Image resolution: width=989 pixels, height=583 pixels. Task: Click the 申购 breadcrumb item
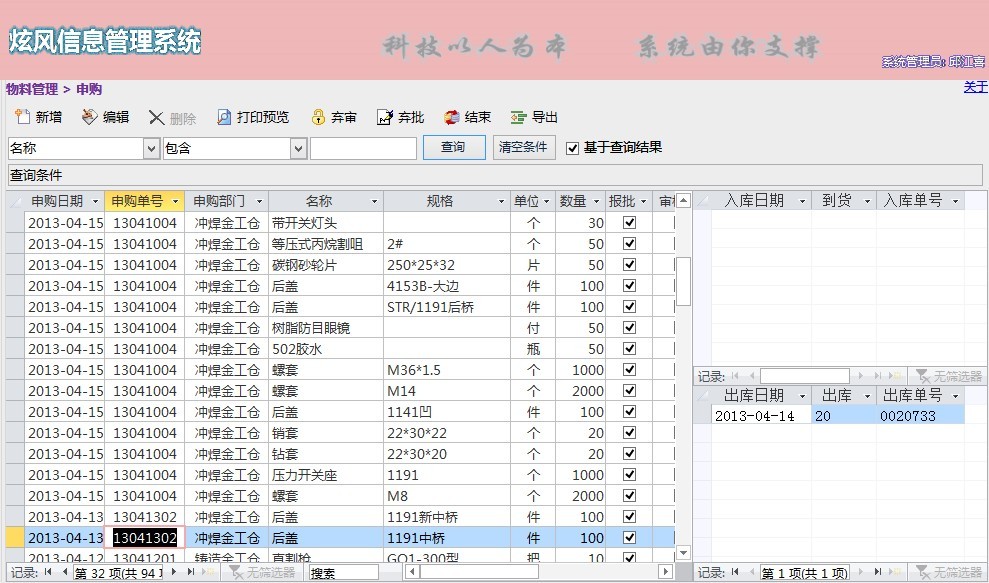coord(89,90)
